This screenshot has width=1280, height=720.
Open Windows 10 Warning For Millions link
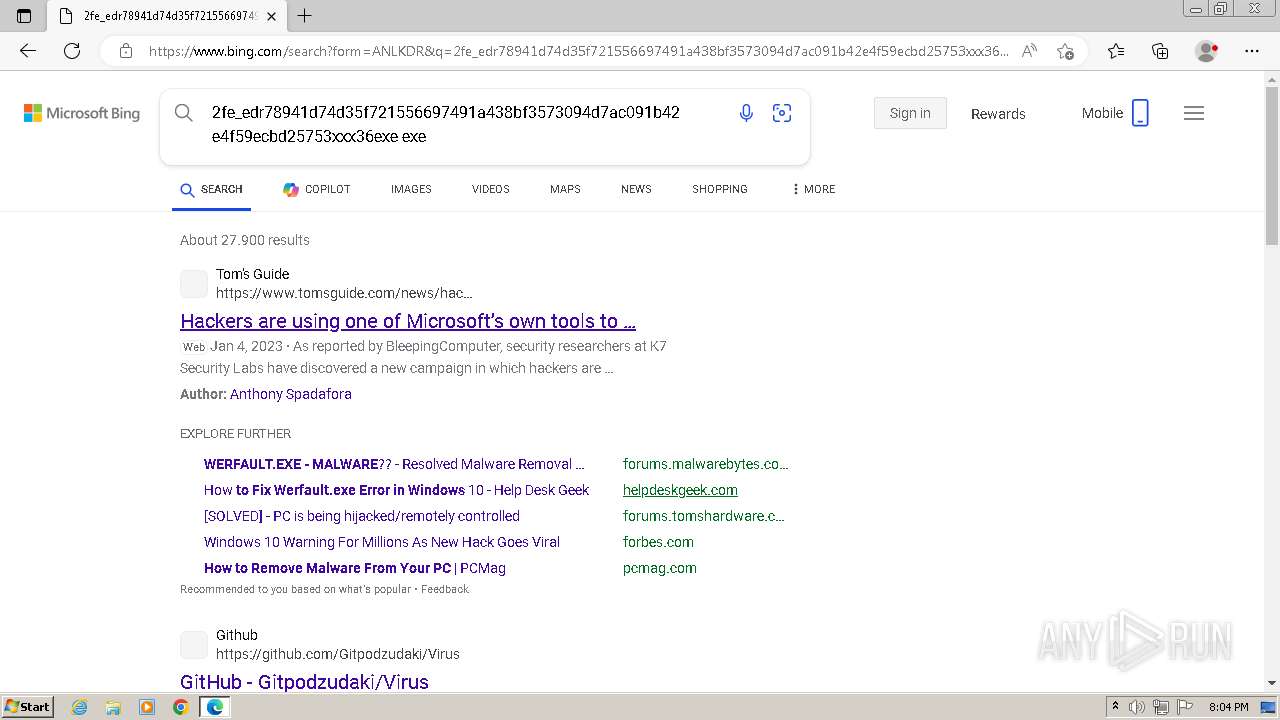pos(382,542)
